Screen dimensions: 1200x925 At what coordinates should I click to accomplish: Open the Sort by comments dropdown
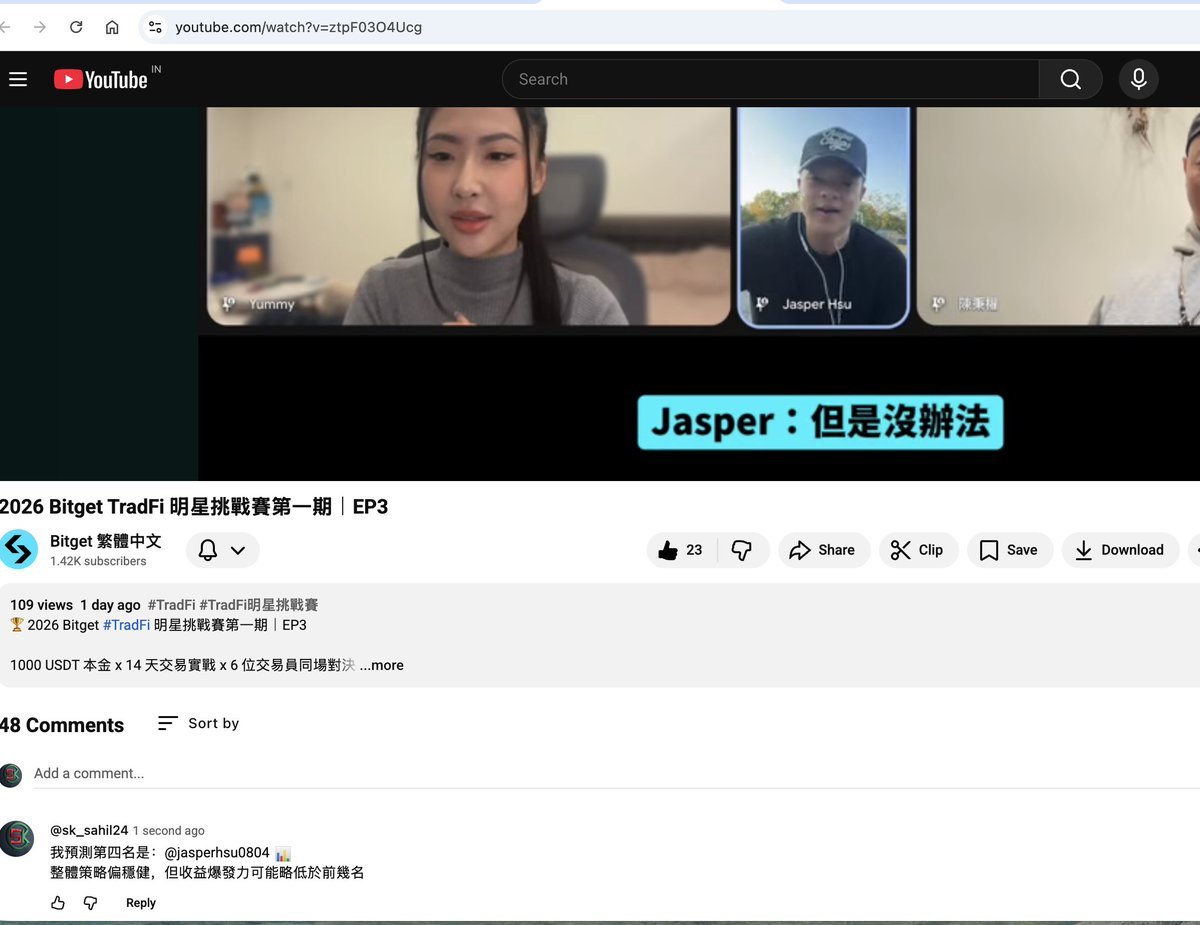click(198, 723)
